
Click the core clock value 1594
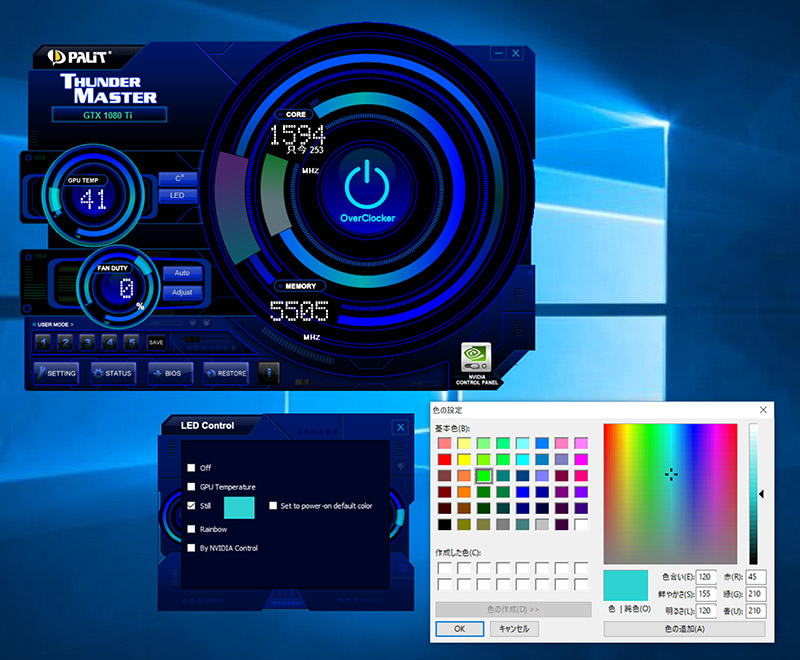(x=297, y=135)
